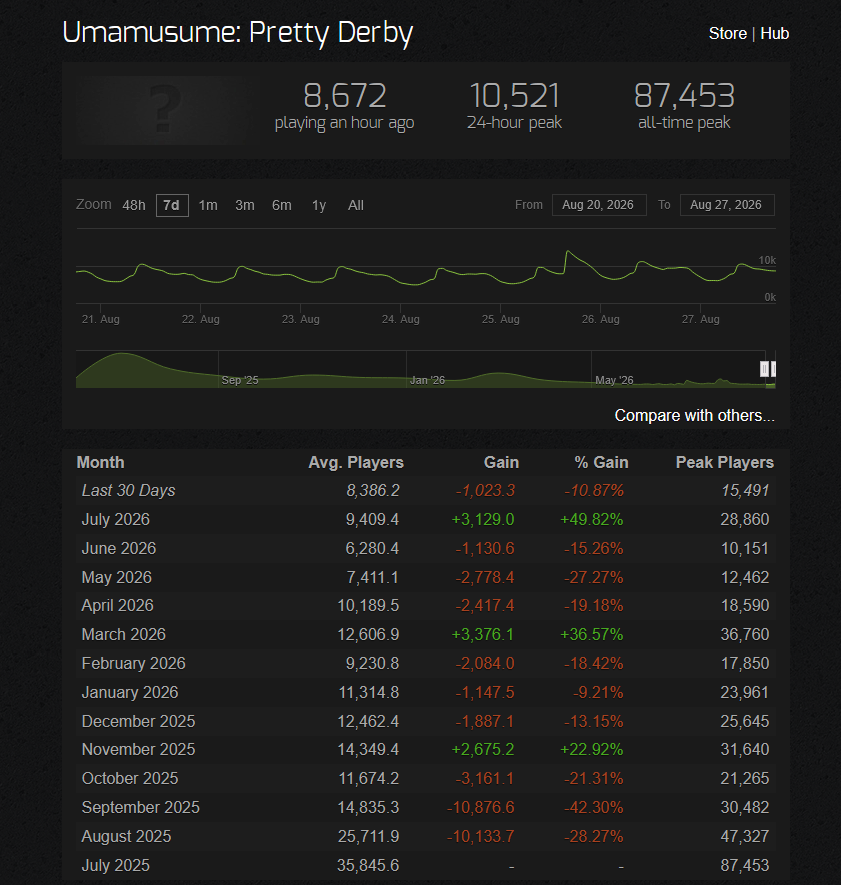
Task: Set chart zoom to 48h
Action: 134,205
